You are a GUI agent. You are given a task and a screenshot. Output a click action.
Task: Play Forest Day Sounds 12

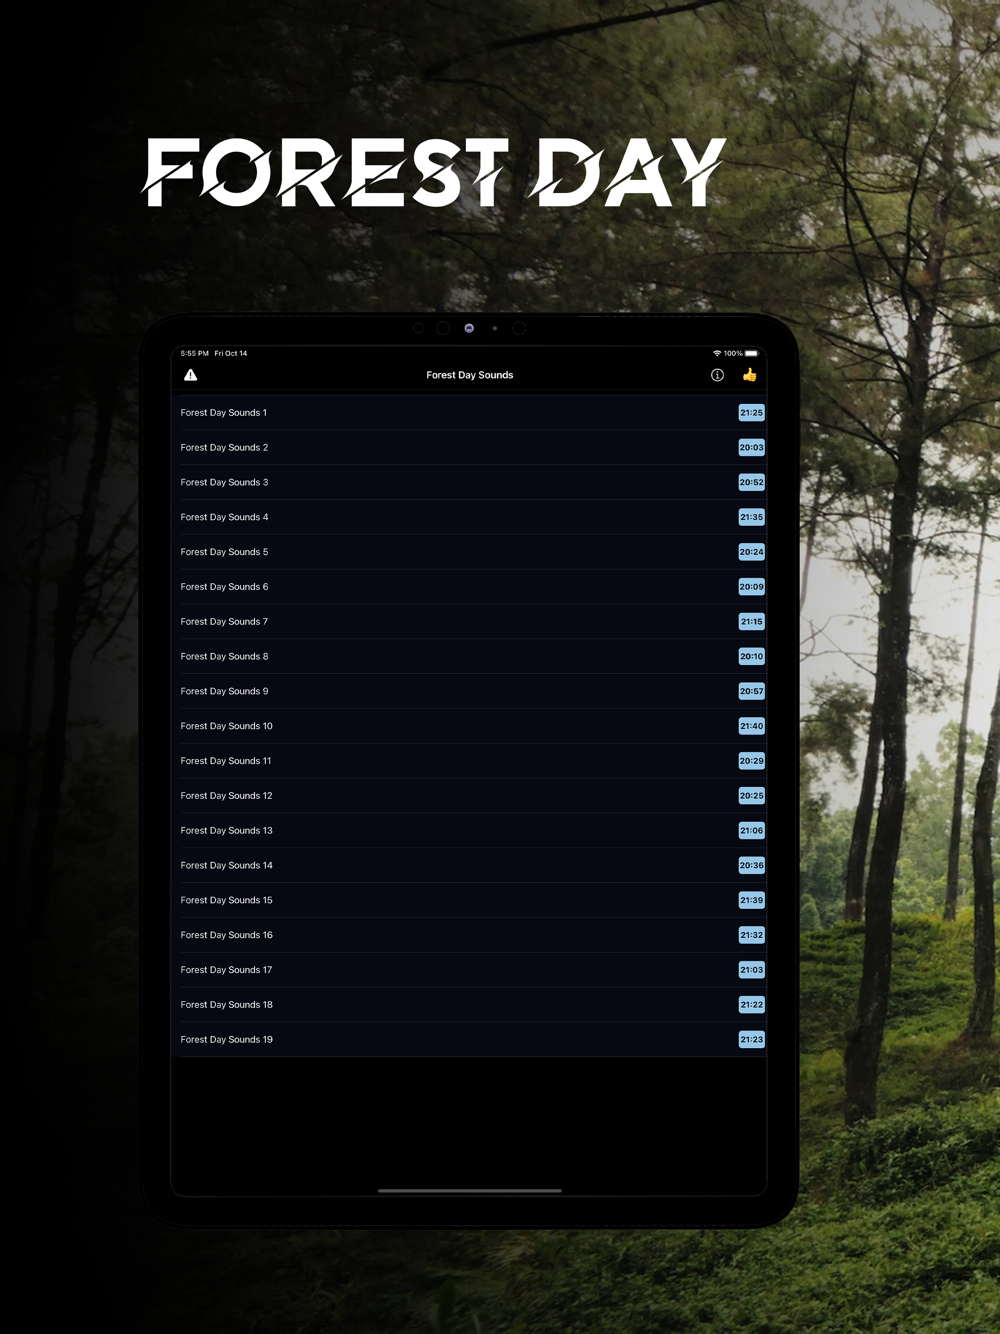pyautogui.click(x=469, y=796)
